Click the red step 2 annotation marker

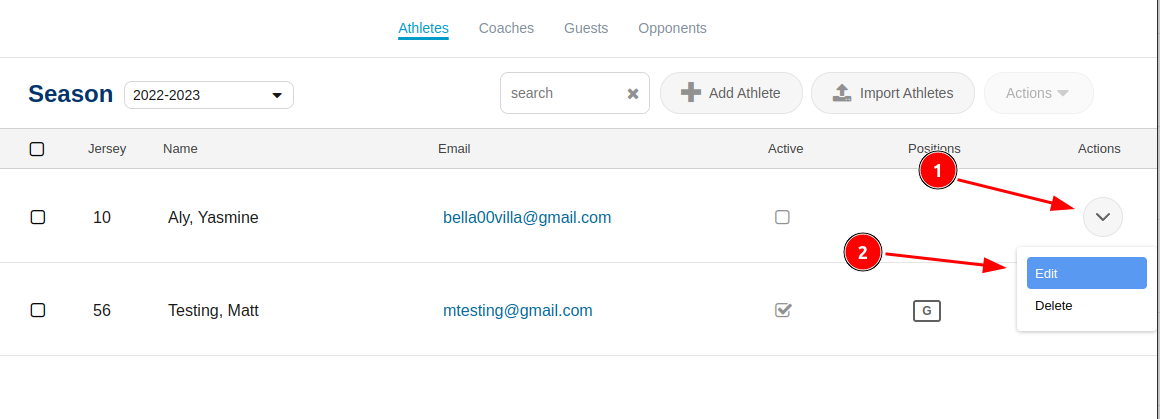(863, 252)
